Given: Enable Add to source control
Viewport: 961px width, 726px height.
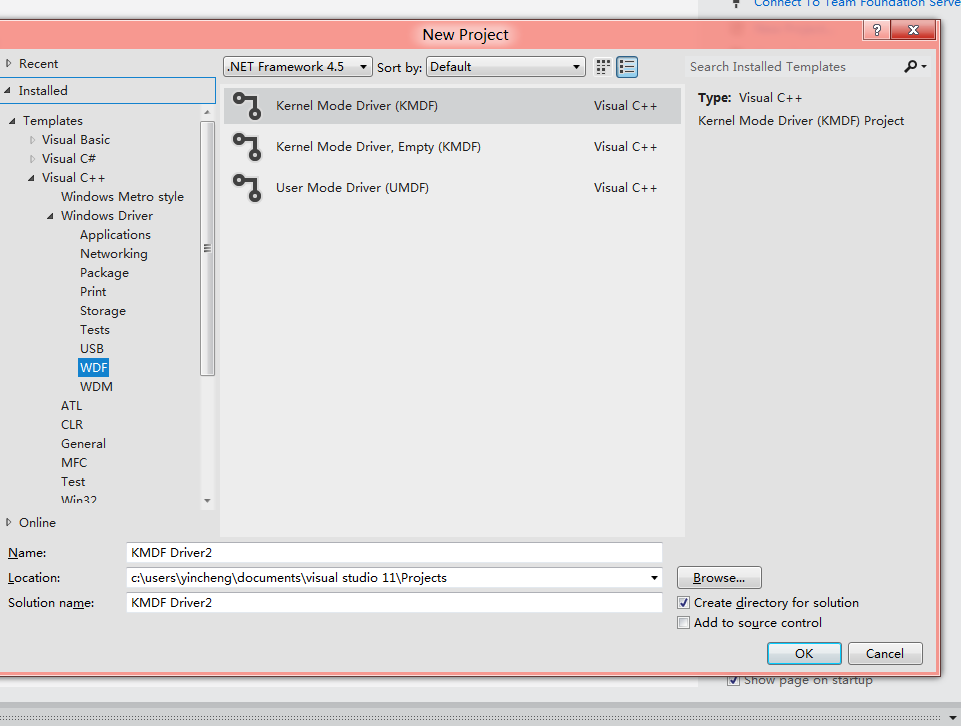Looking at the screenshot, I should coord(683,622).
